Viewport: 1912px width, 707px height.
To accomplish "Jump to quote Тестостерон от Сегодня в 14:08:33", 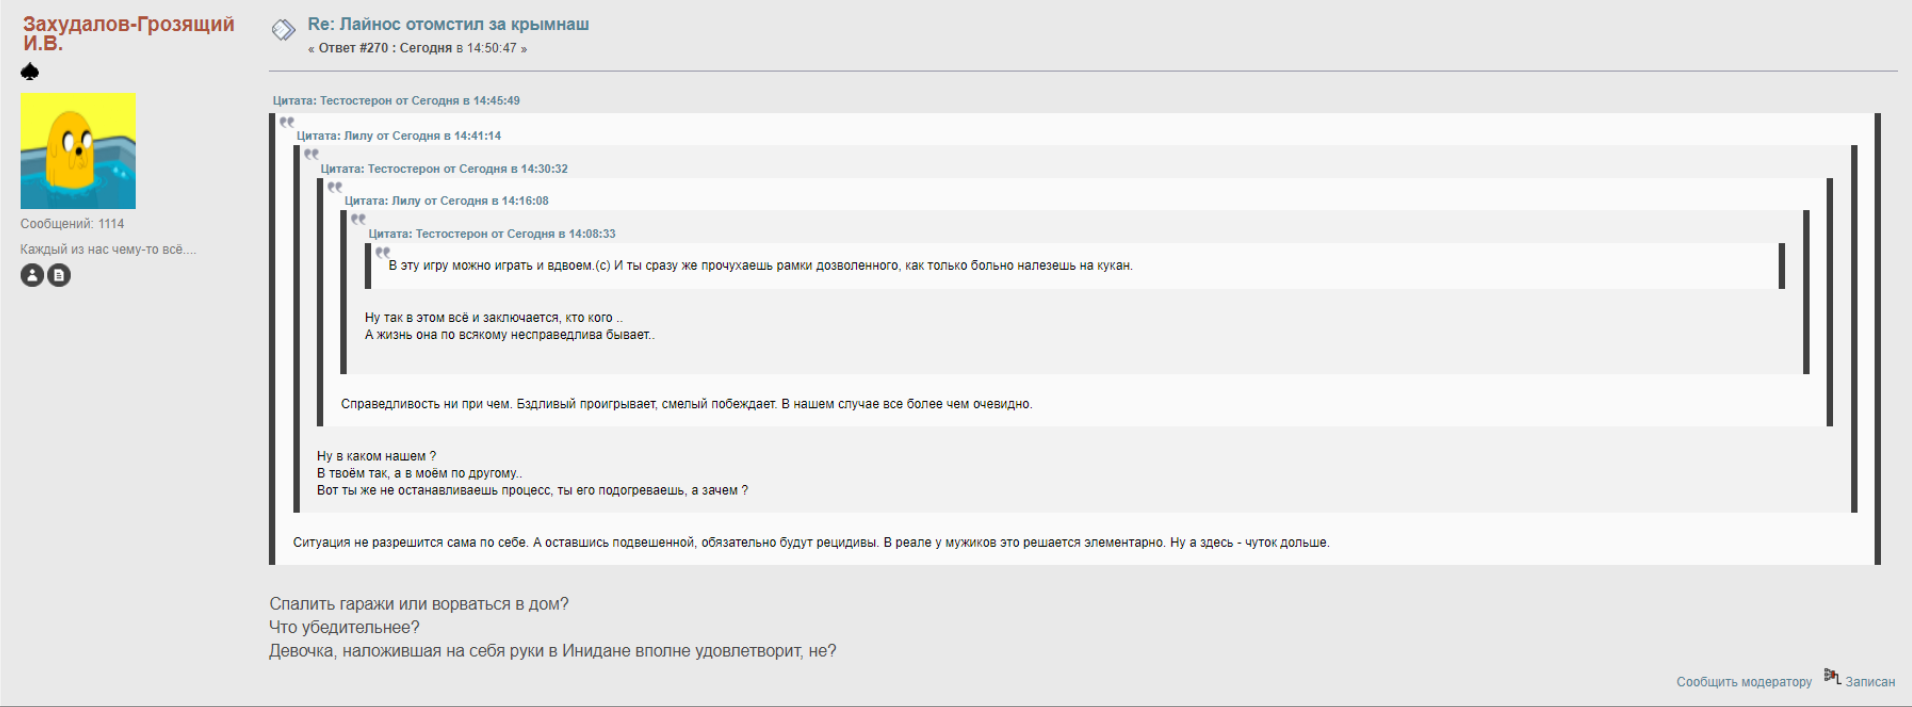I will (x=492, y=234).
